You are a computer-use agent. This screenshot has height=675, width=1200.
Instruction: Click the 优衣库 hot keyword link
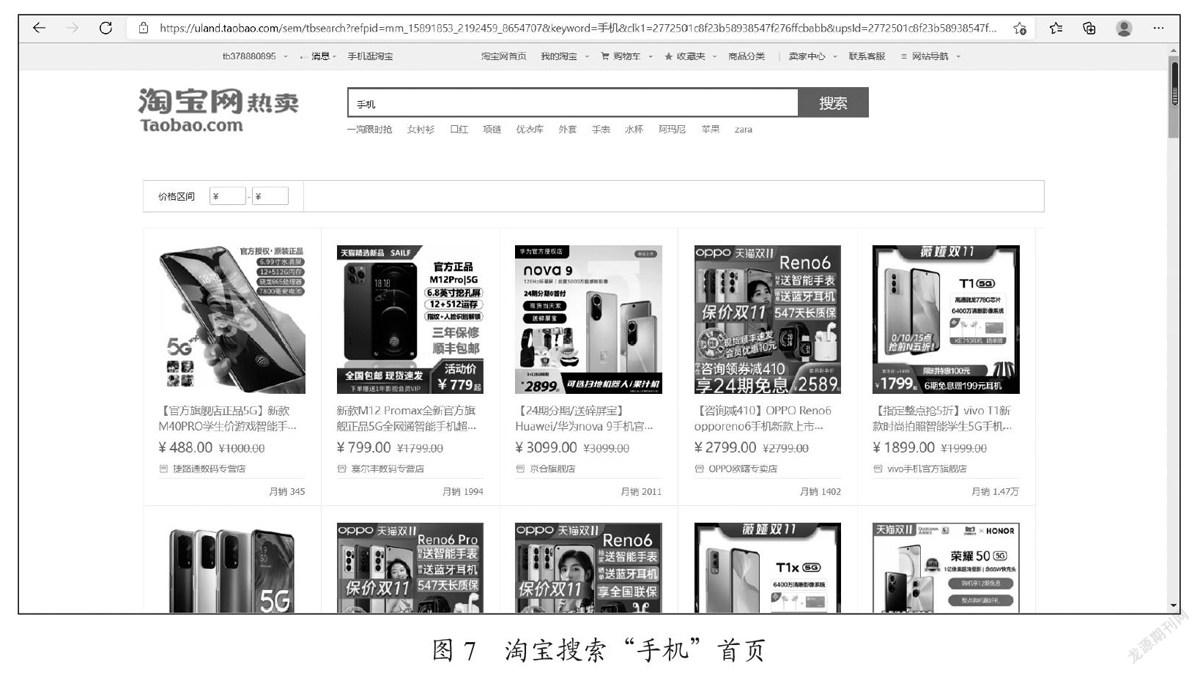(529, 129)
